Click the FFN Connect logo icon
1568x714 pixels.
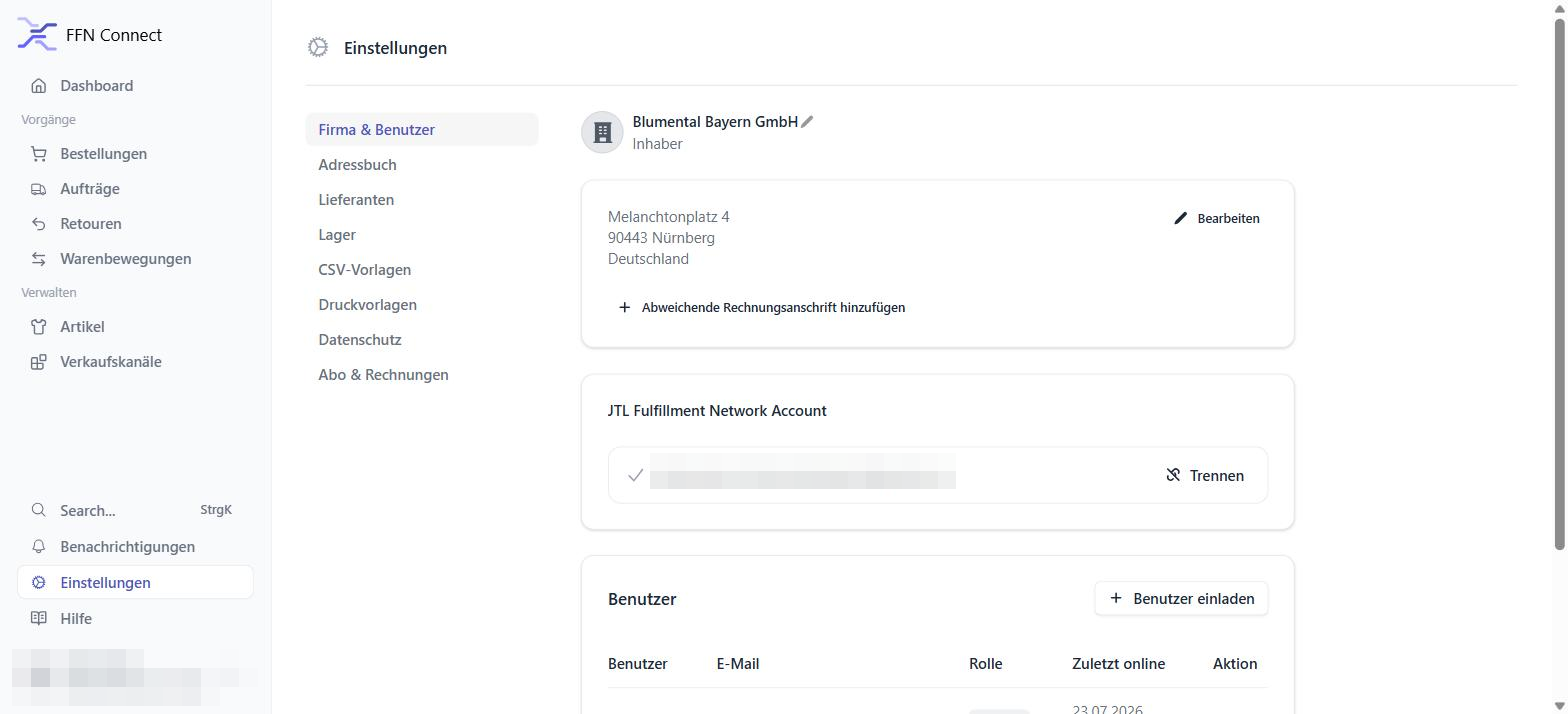point(37,35)
